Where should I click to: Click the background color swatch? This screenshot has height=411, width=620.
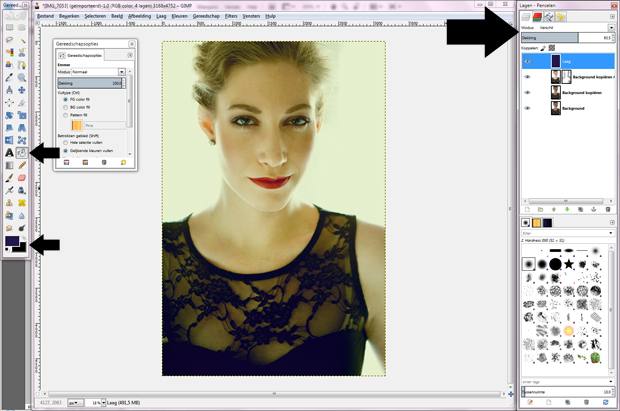tap(21, 247)
